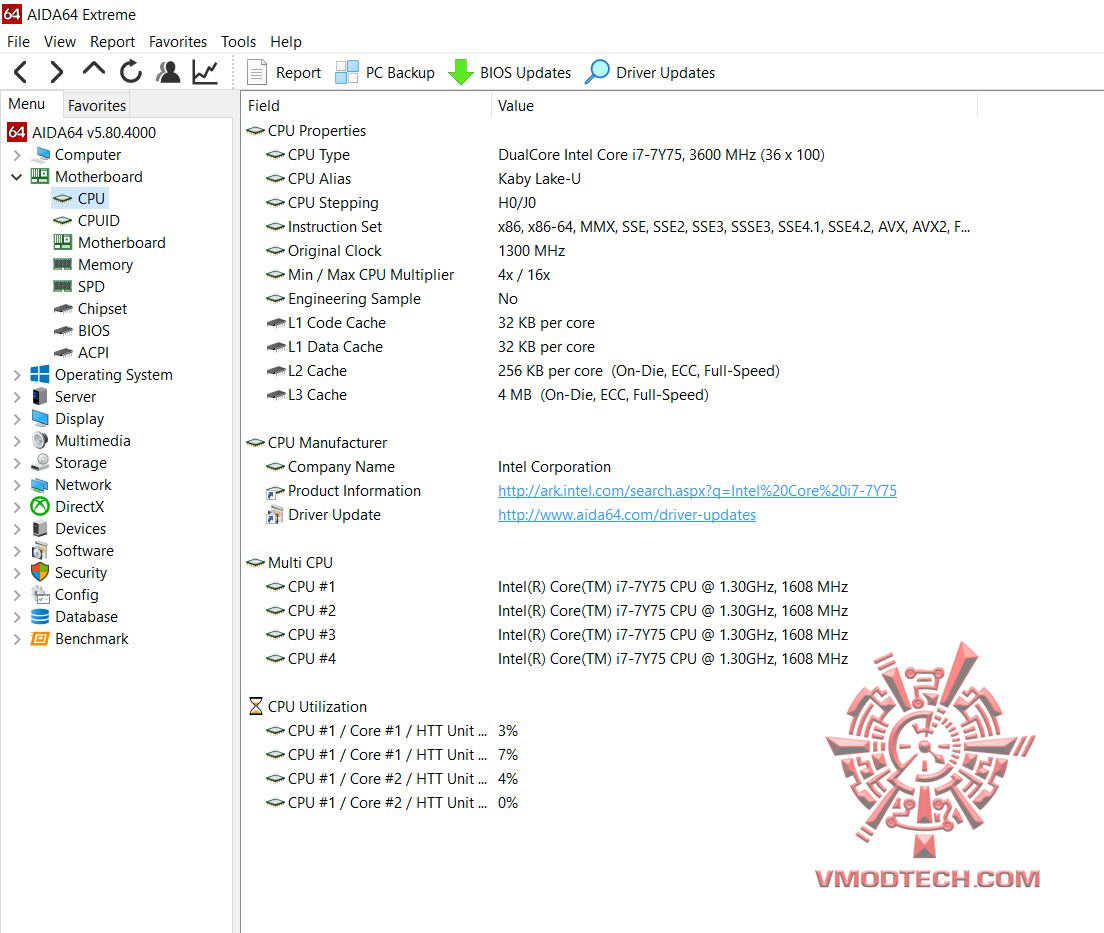
Task: Click the Benchmark orange icon
Action: [x=40, y=638]
